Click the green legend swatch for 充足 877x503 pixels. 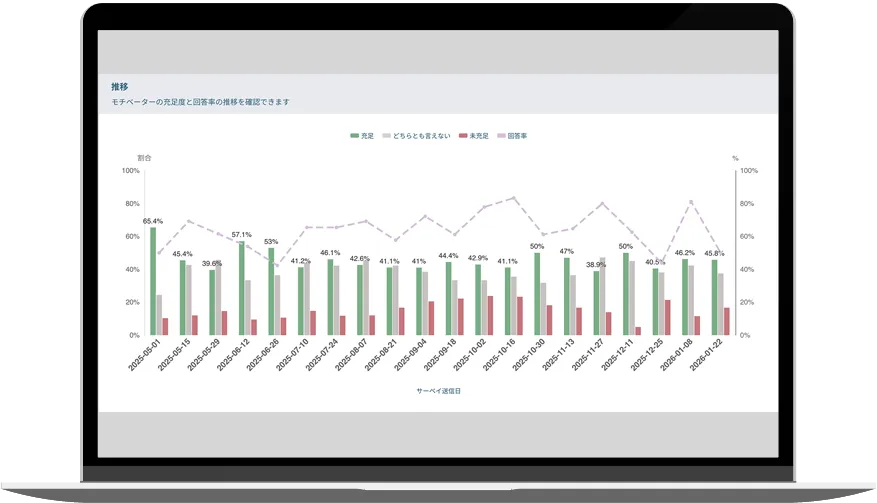[x=354, y=135]
